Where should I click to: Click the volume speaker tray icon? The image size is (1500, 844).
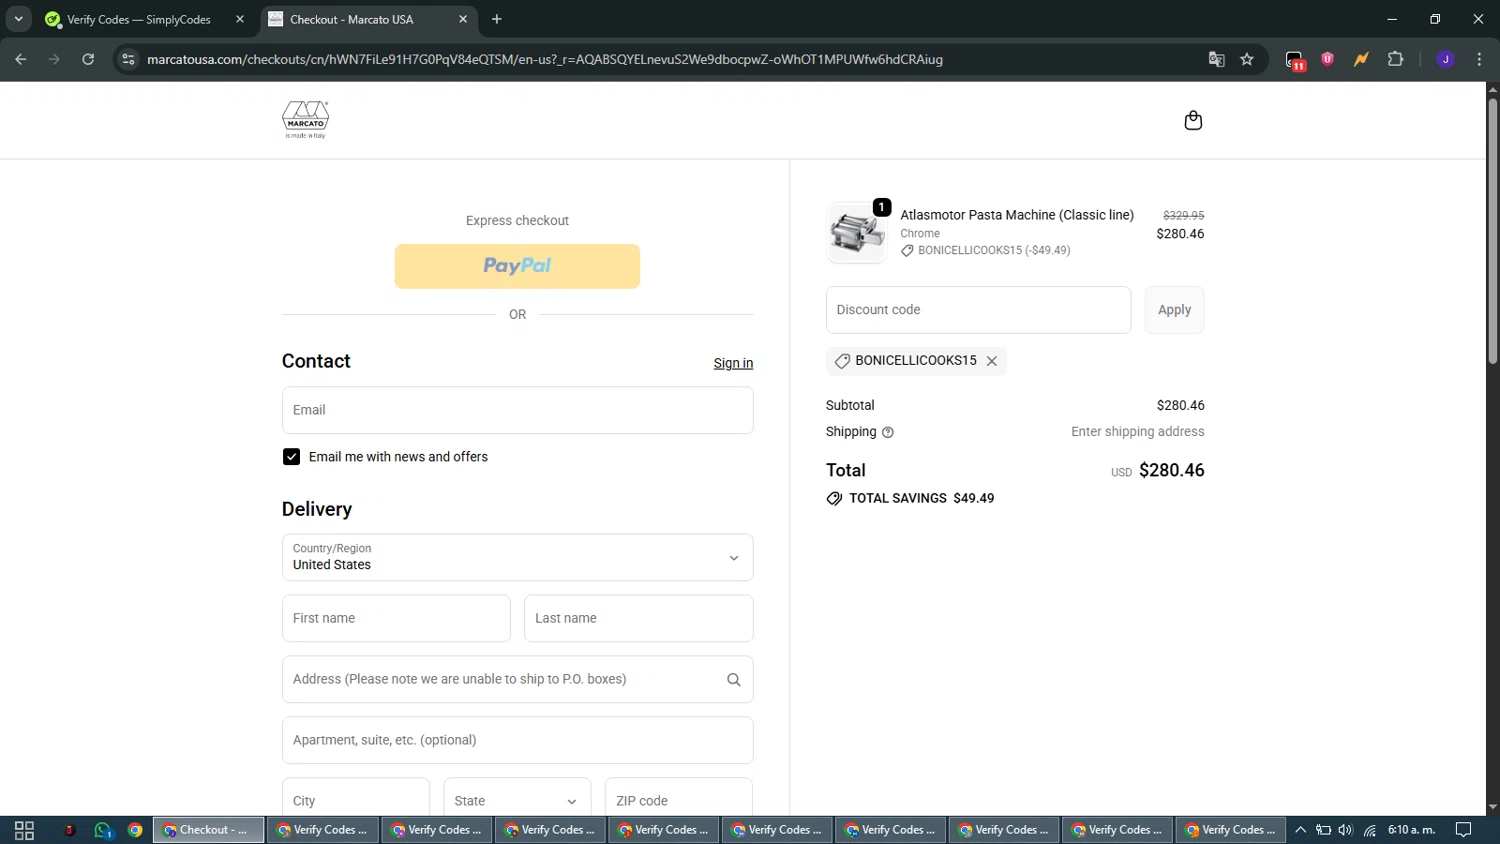(1346, 830)
